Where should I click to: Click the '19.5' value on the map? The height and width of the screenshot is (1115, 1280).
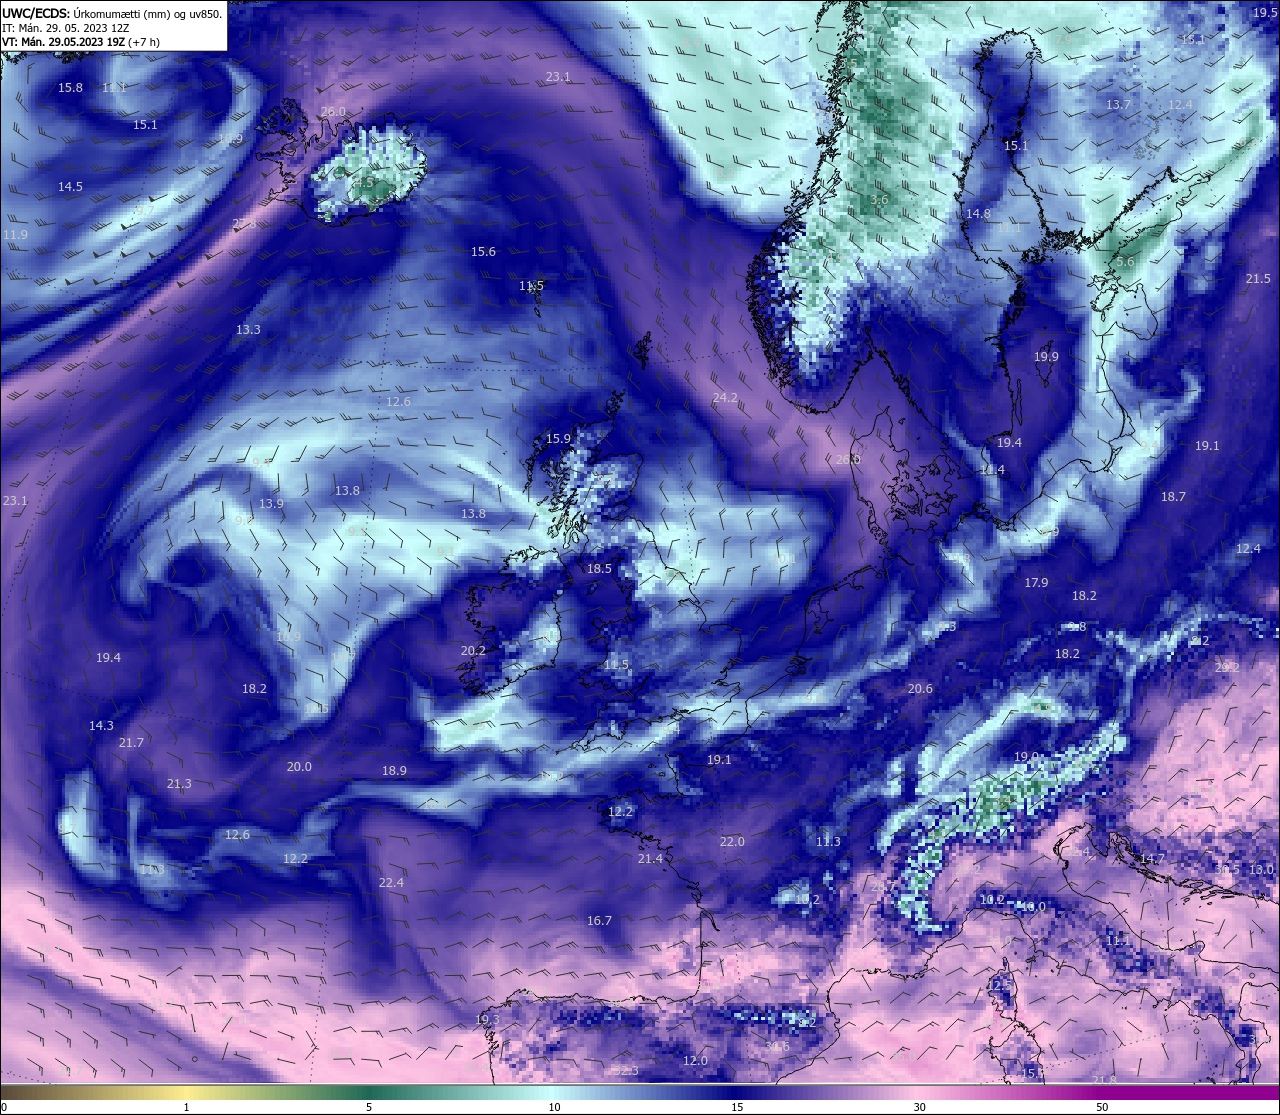click(x=1265, y=12)
